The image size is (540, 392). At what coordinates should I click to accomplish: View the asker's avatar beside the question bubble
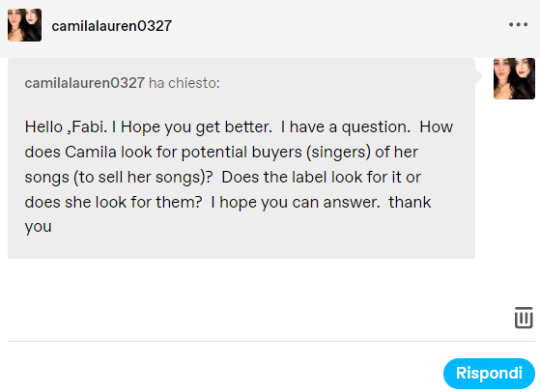click(514, 79)
